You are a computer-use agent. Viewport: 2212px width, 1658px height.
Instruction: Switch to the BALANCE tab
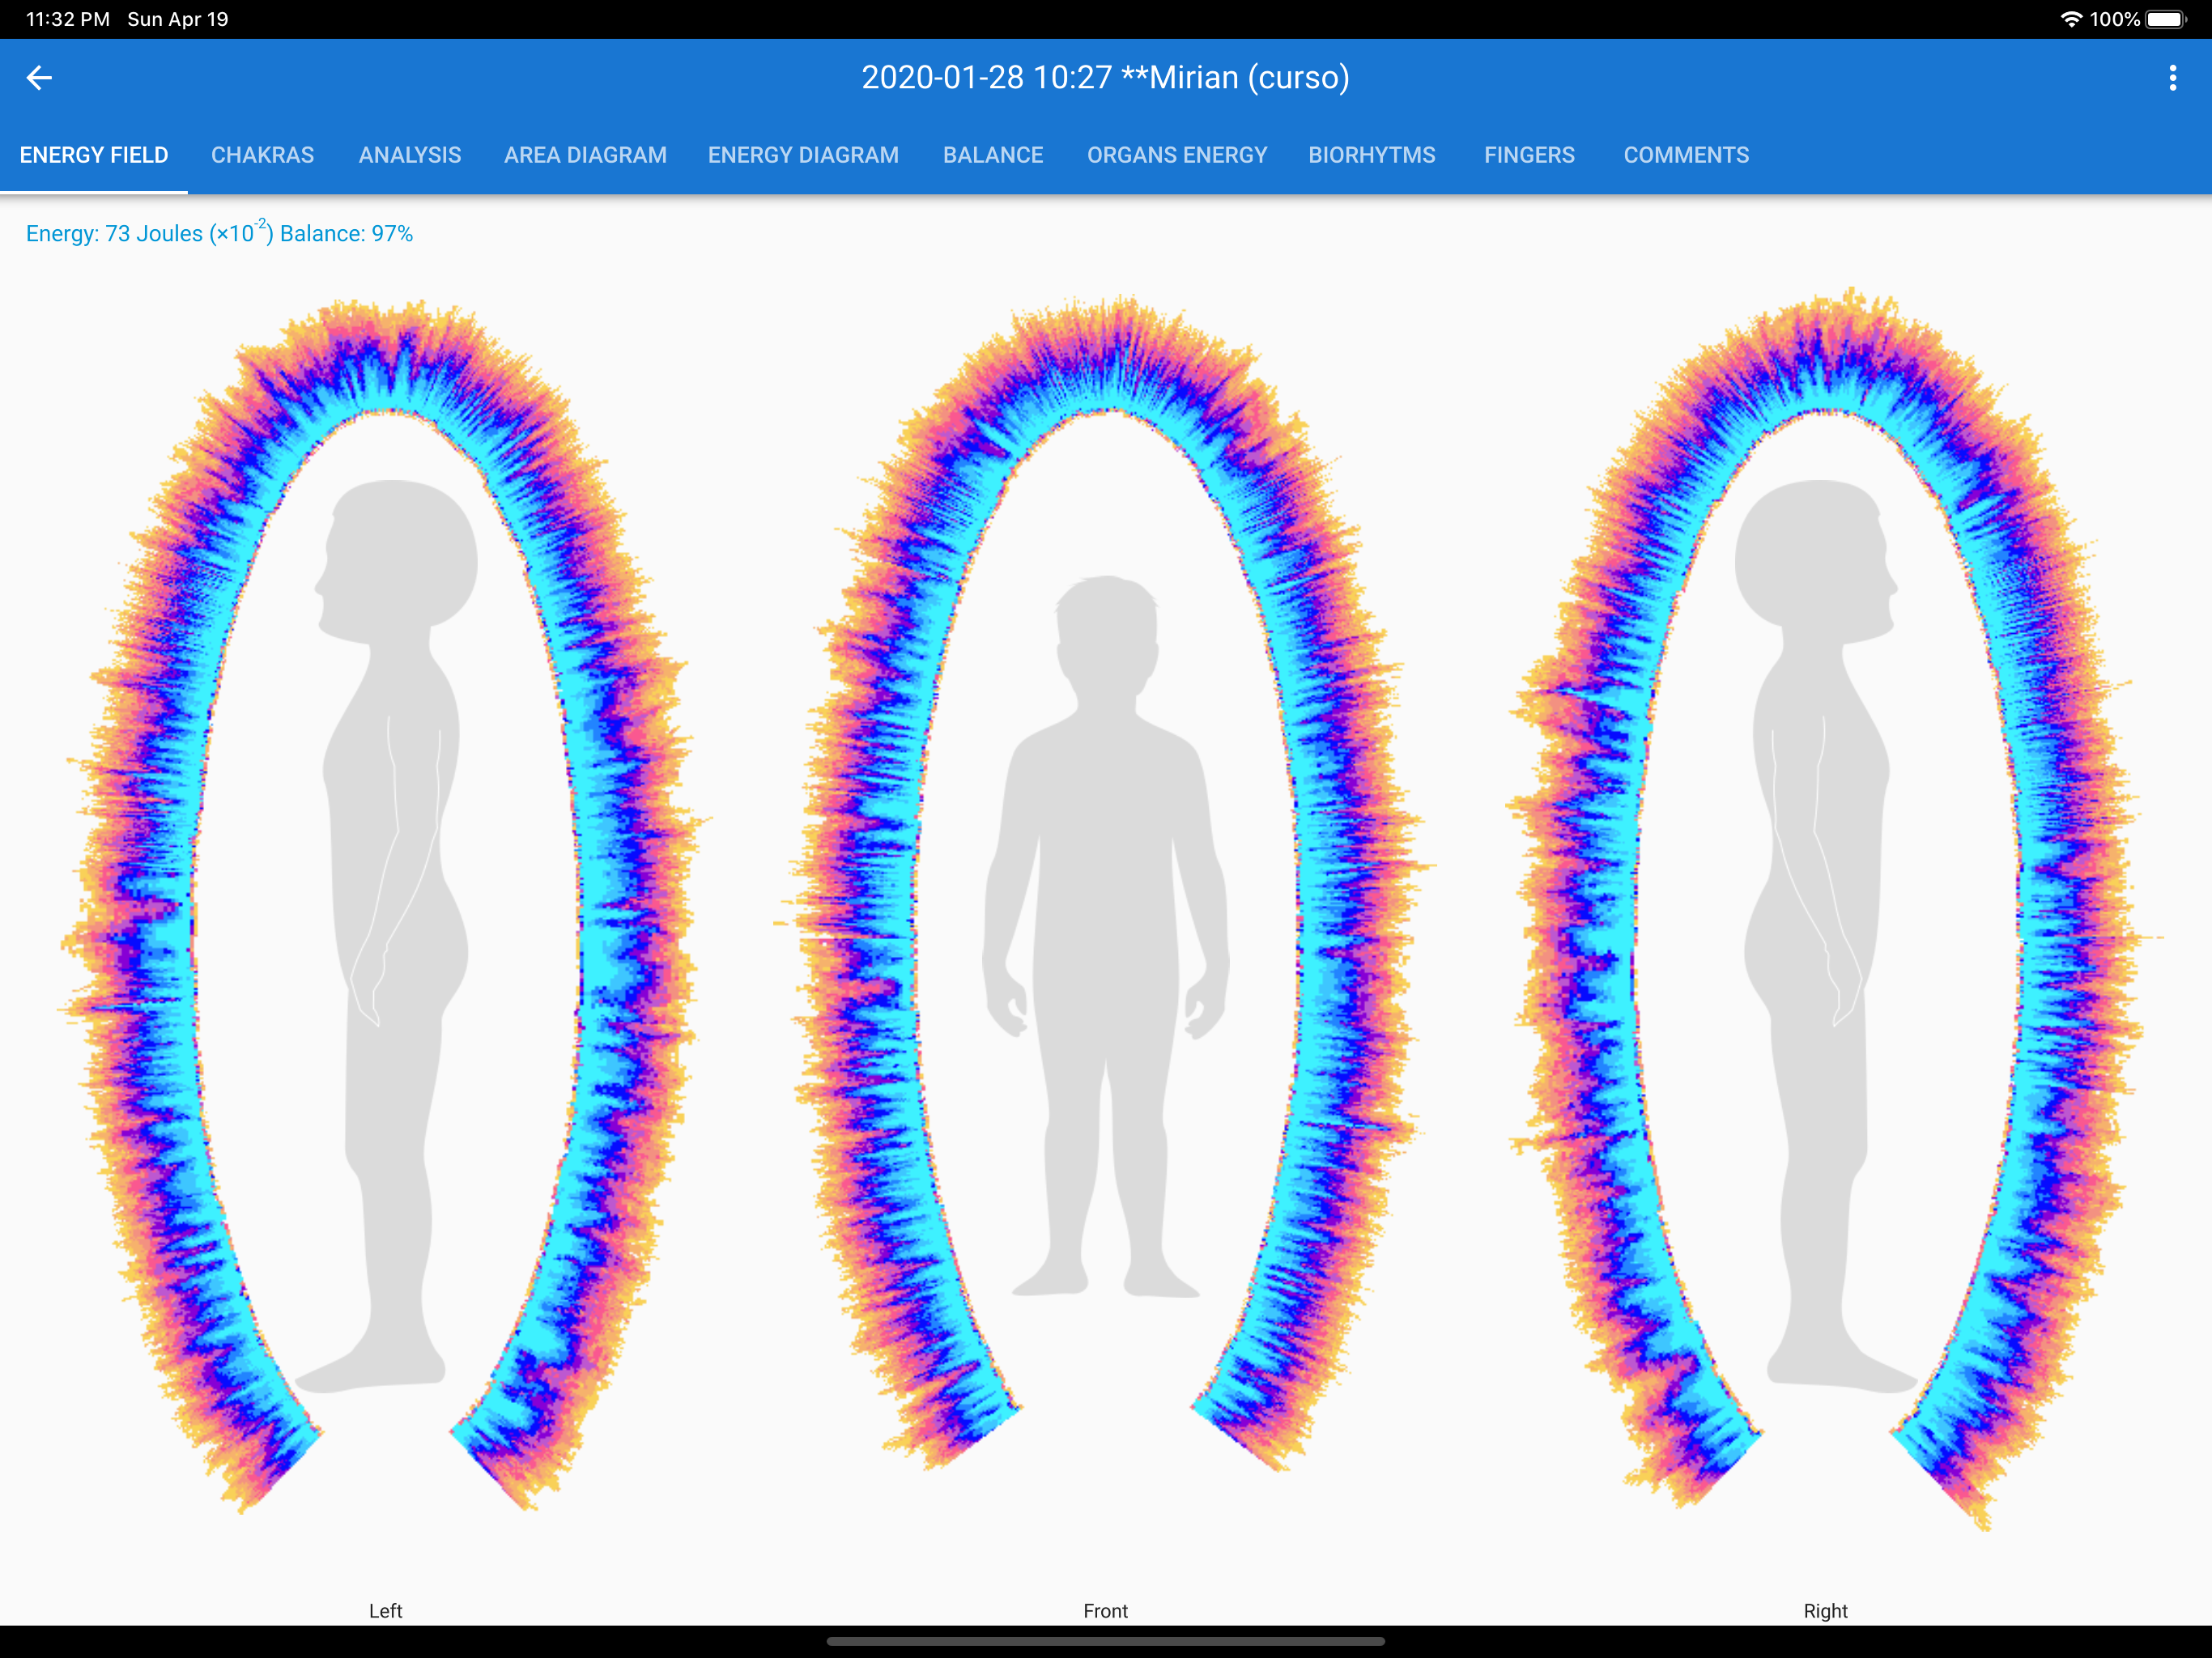pyautogui.click(x=993, y=155)
